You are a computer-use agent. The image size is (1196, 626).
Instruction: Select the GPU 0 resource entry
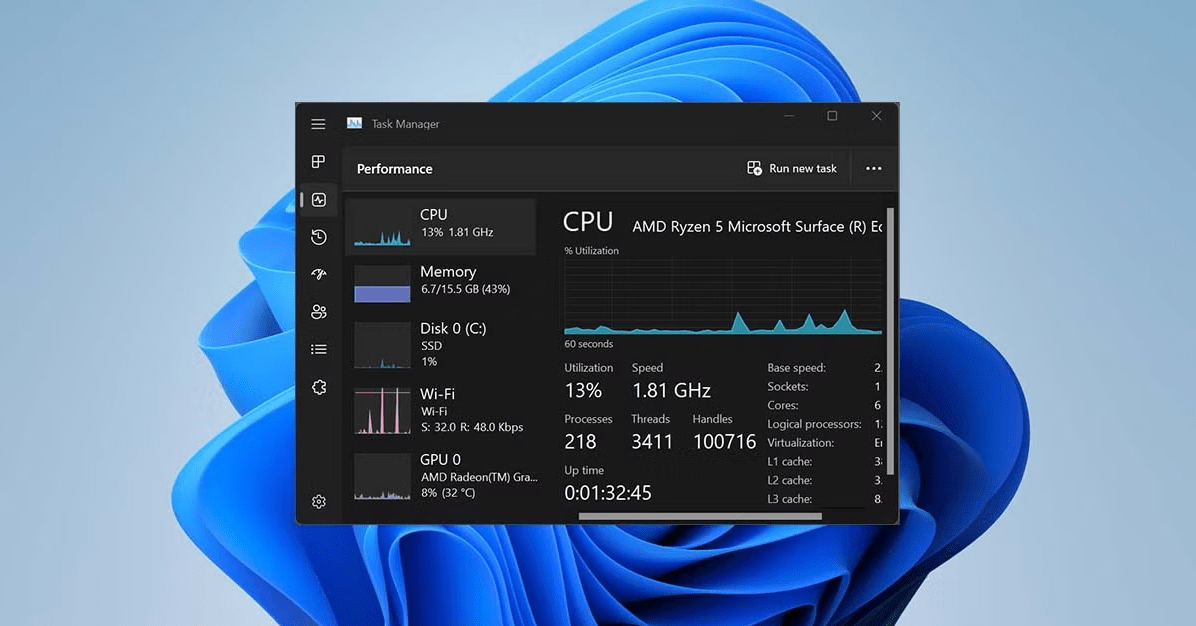tap(441, 476)
